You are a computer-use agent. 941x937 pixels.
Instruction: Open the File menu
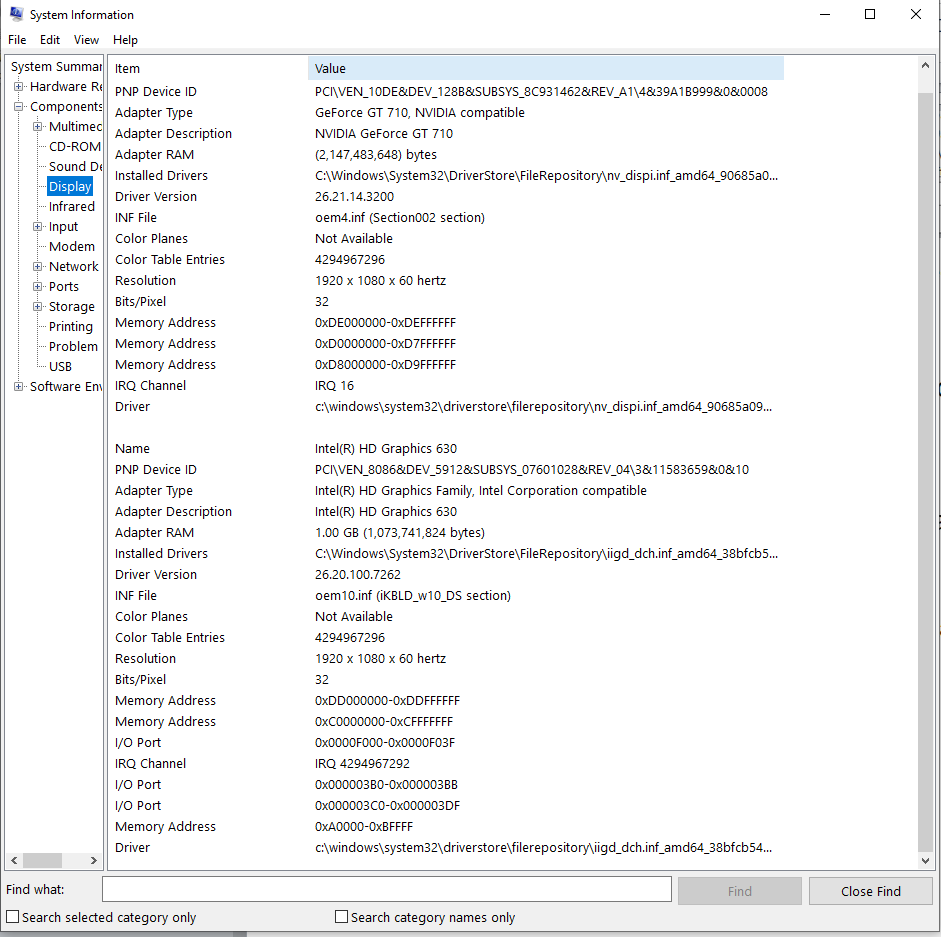(x=17, y=40)
